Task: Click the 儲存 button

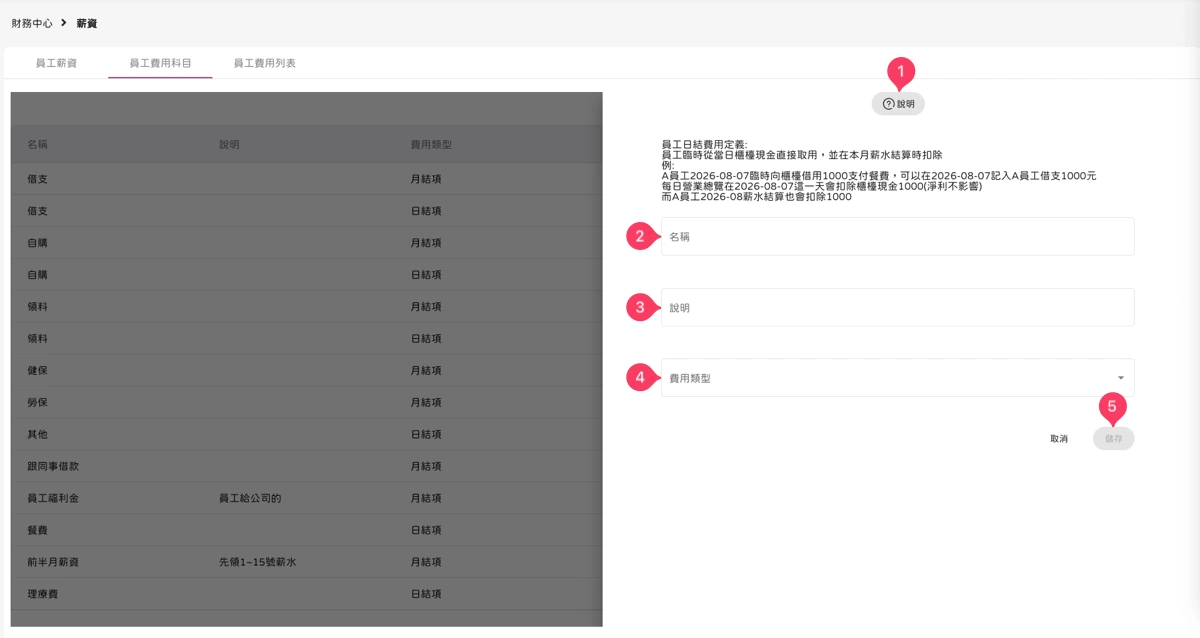Action: tap(1113, 439)
